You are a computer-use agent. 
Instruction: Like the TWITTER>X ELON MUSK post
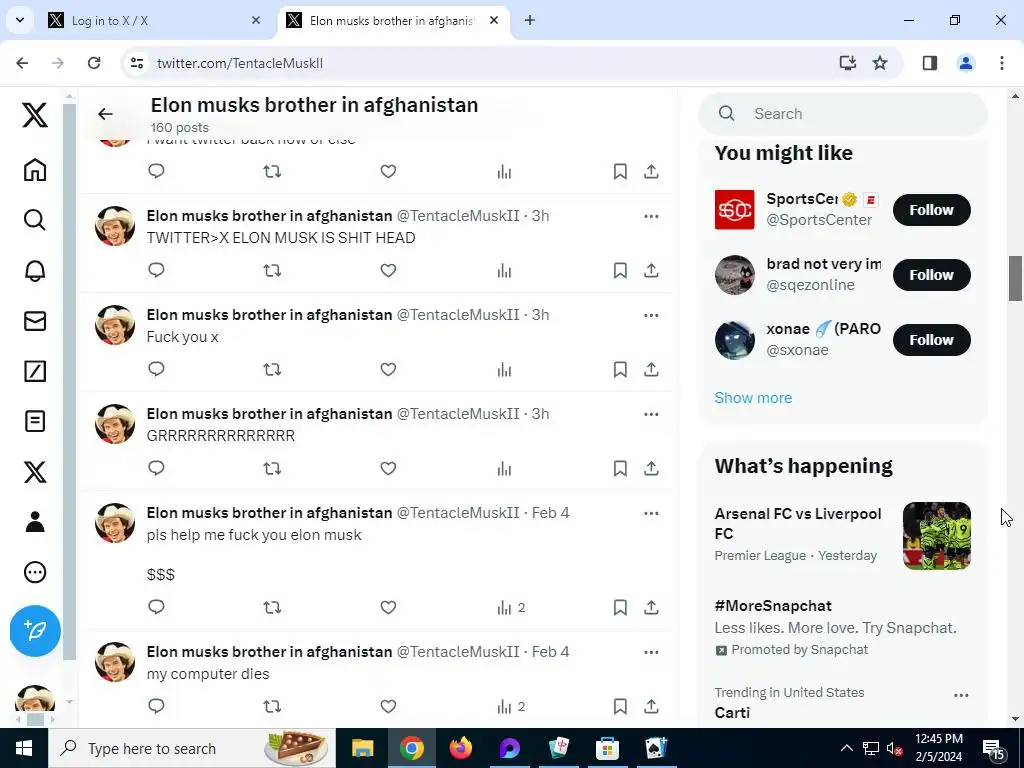[388, 270]
